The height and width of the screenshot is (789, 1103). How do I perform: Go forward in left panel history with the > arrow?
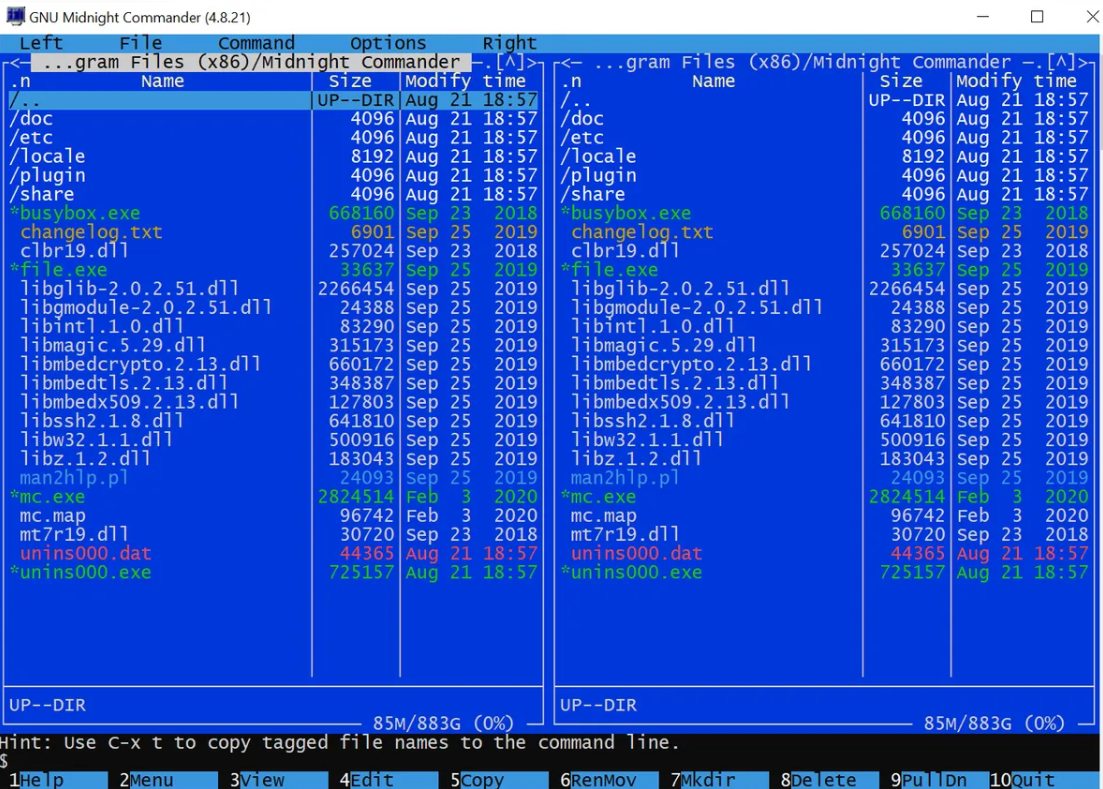[x=532, y=63]
